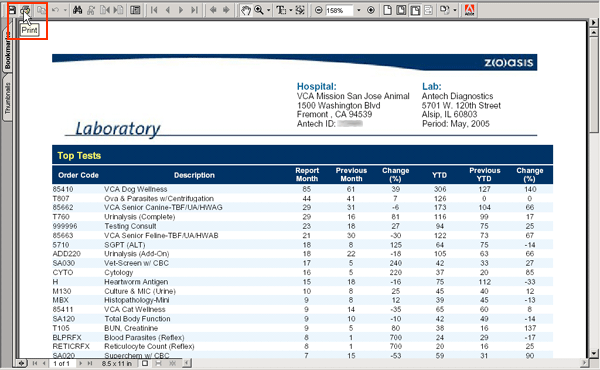Click Go to Previous View arrow
The height and width of the screenshot is (370, 600).
coord(213,10)
